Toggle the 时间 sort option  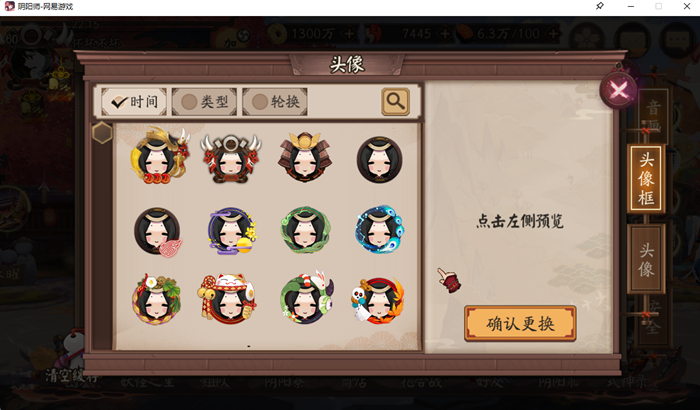pyautogui.click(x=134, y=102)
